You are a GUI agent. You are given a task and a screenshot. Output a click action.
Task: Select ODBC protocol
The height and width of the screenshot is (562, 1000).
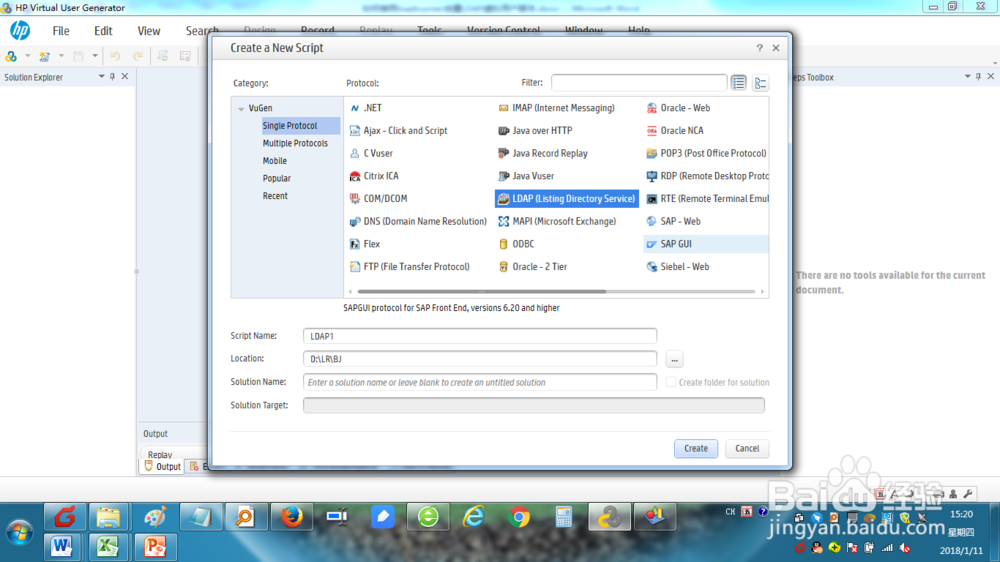click(x=517, y=244)
